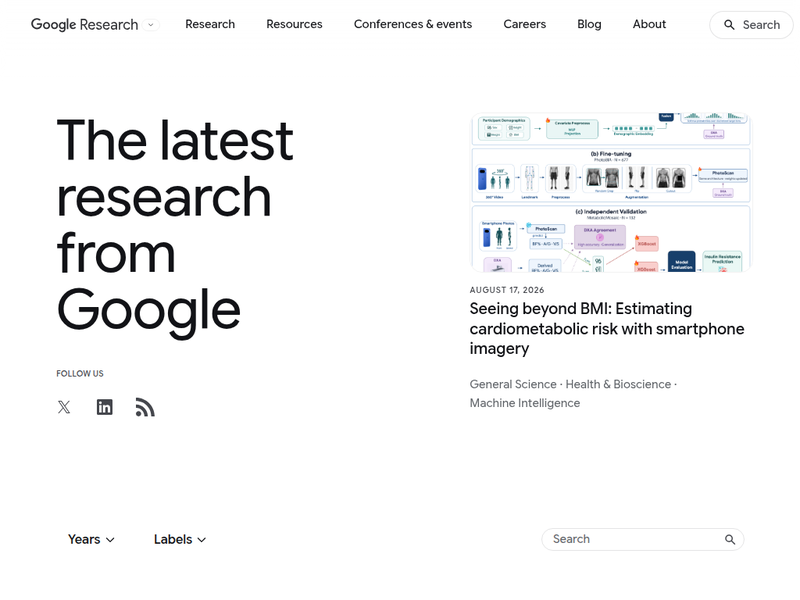800x600 pixels.
Task: Select the Health & Bioscience label
Action: click(618, 384)
